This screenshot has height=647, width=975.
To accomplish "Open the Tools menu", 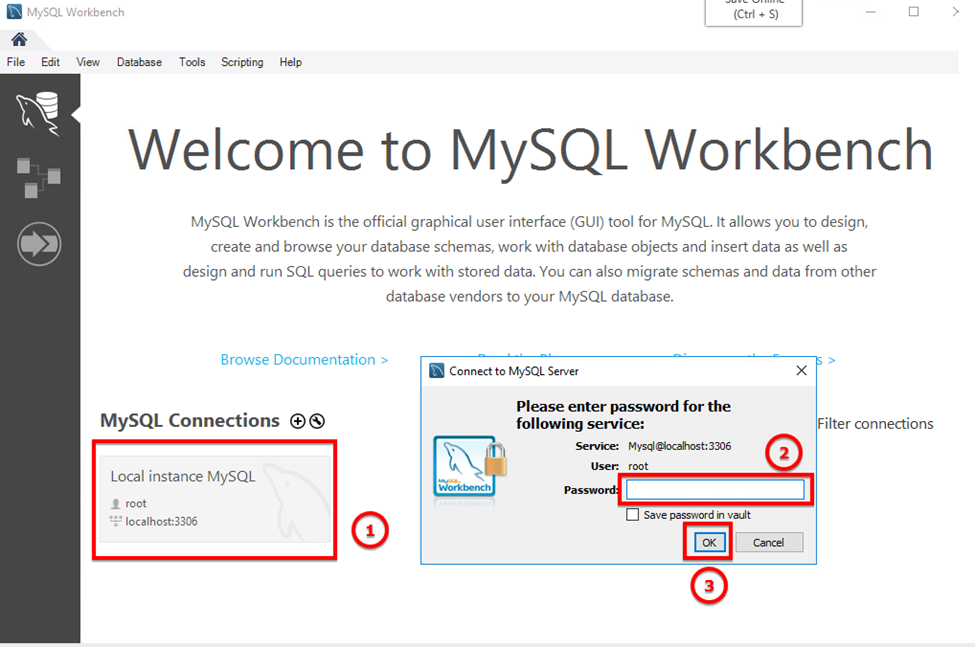I will click(192, 62).
